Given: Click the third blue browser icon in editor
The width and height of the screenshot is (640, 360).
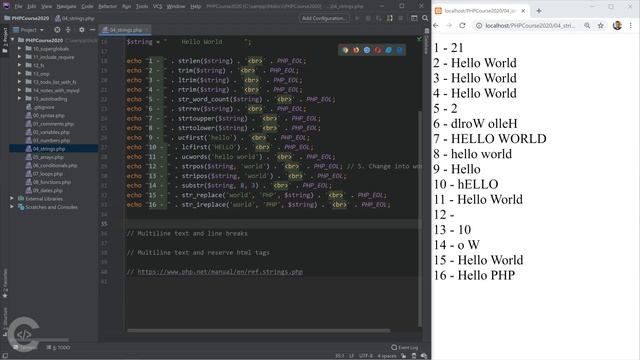Looking at the screenshot, I should pos(367,50).
